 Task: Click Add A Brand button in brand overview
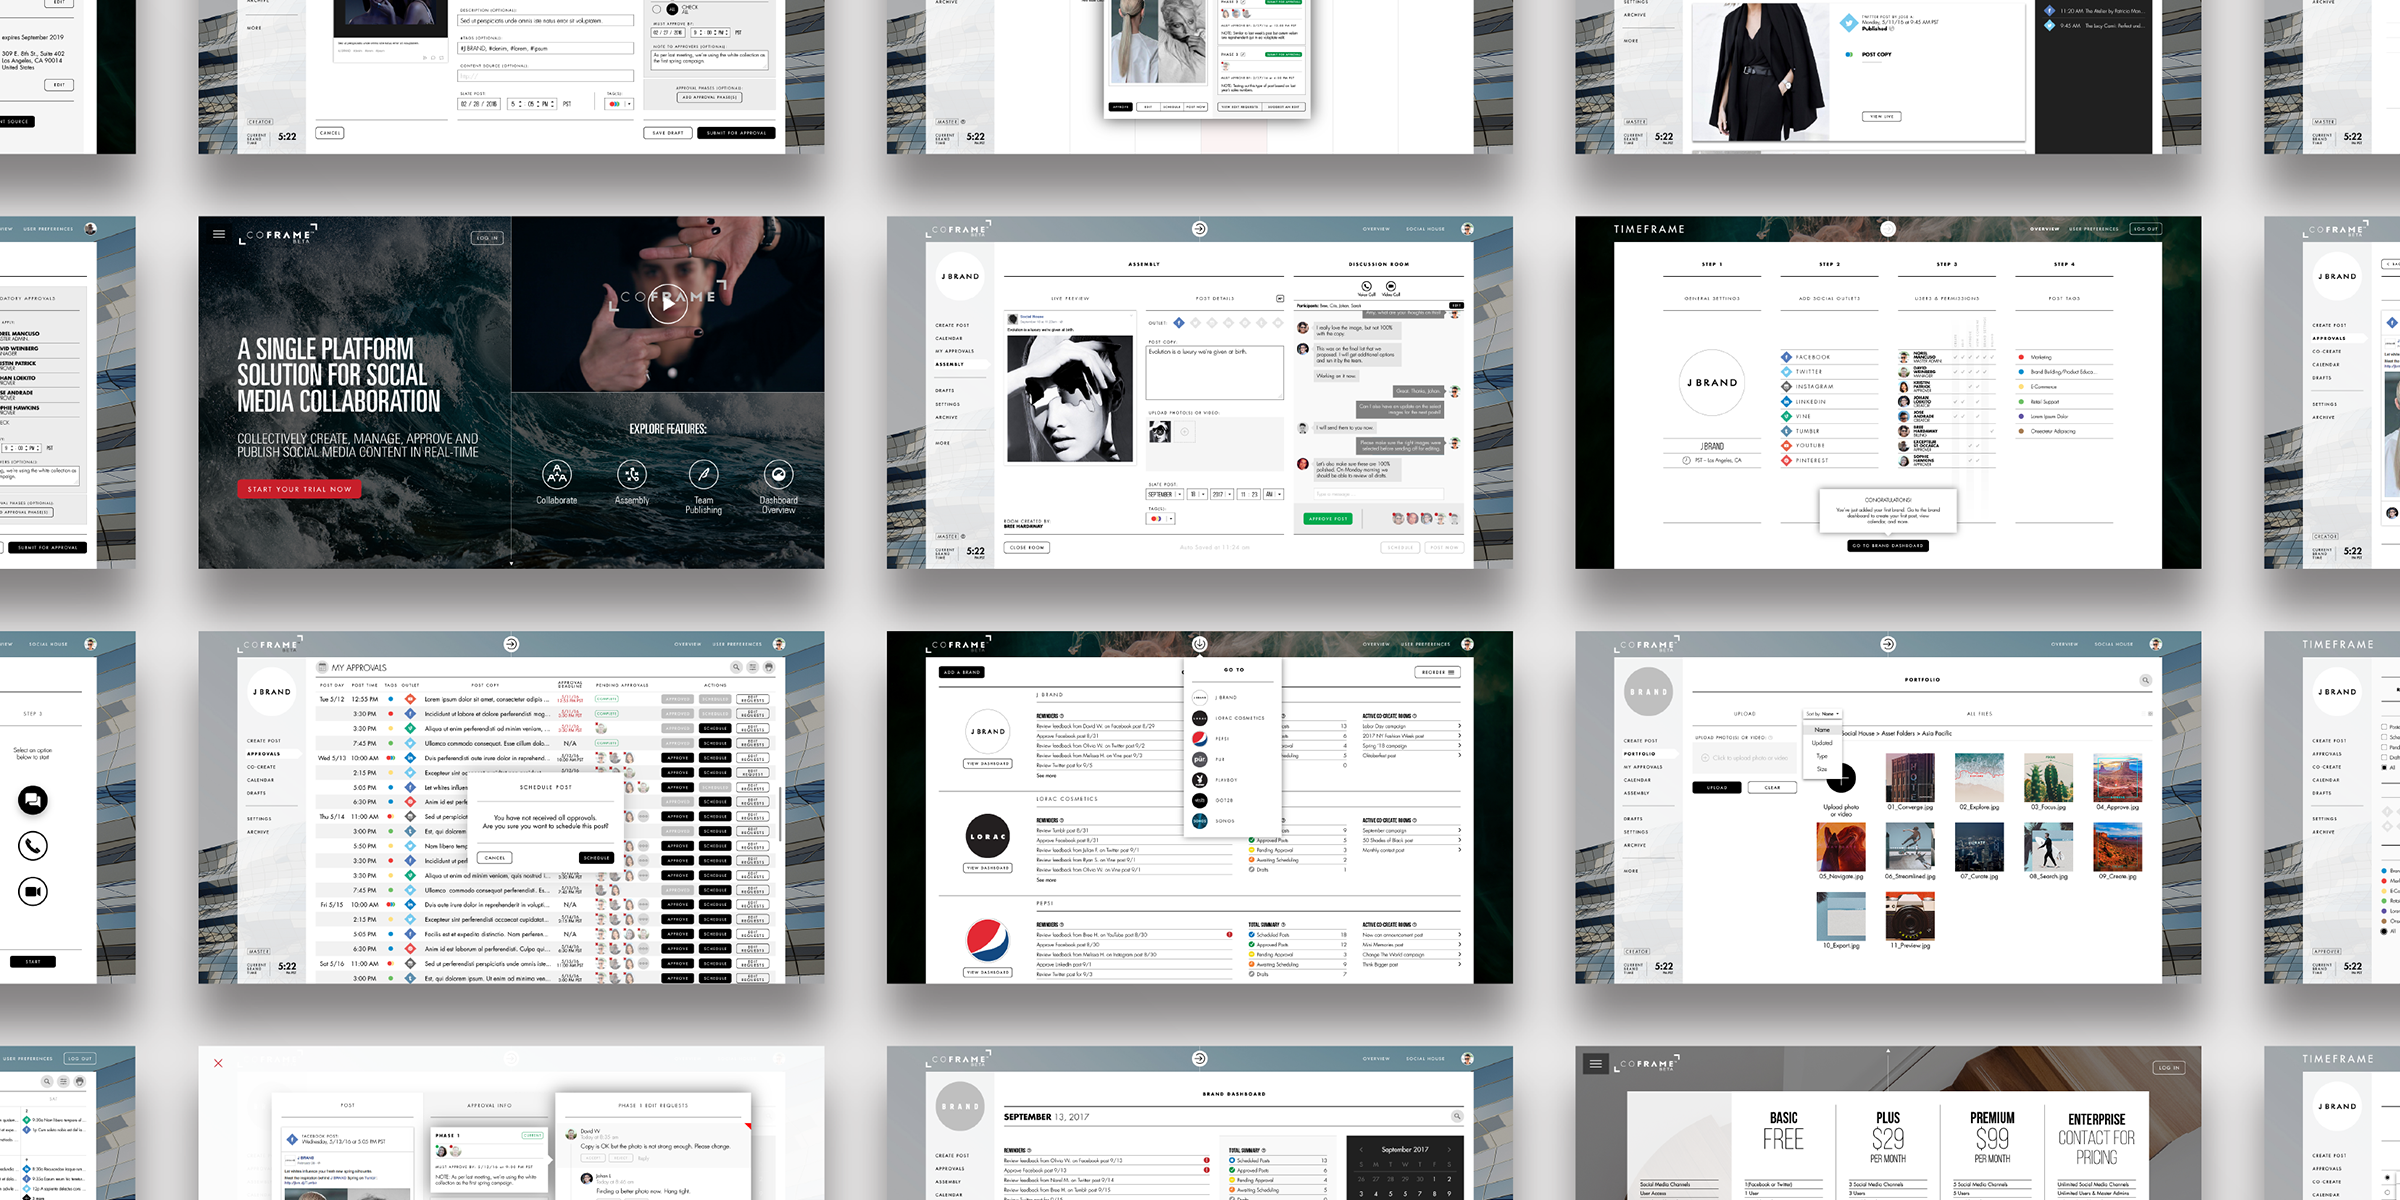(x=962, y=672)
